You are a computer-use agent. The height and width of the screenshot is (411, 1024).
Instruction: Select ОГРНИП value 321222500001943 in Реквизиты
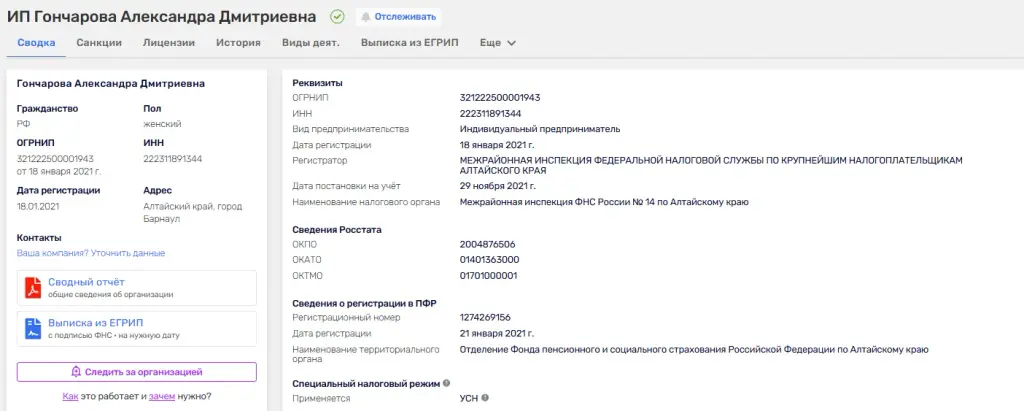coord(500,98)
